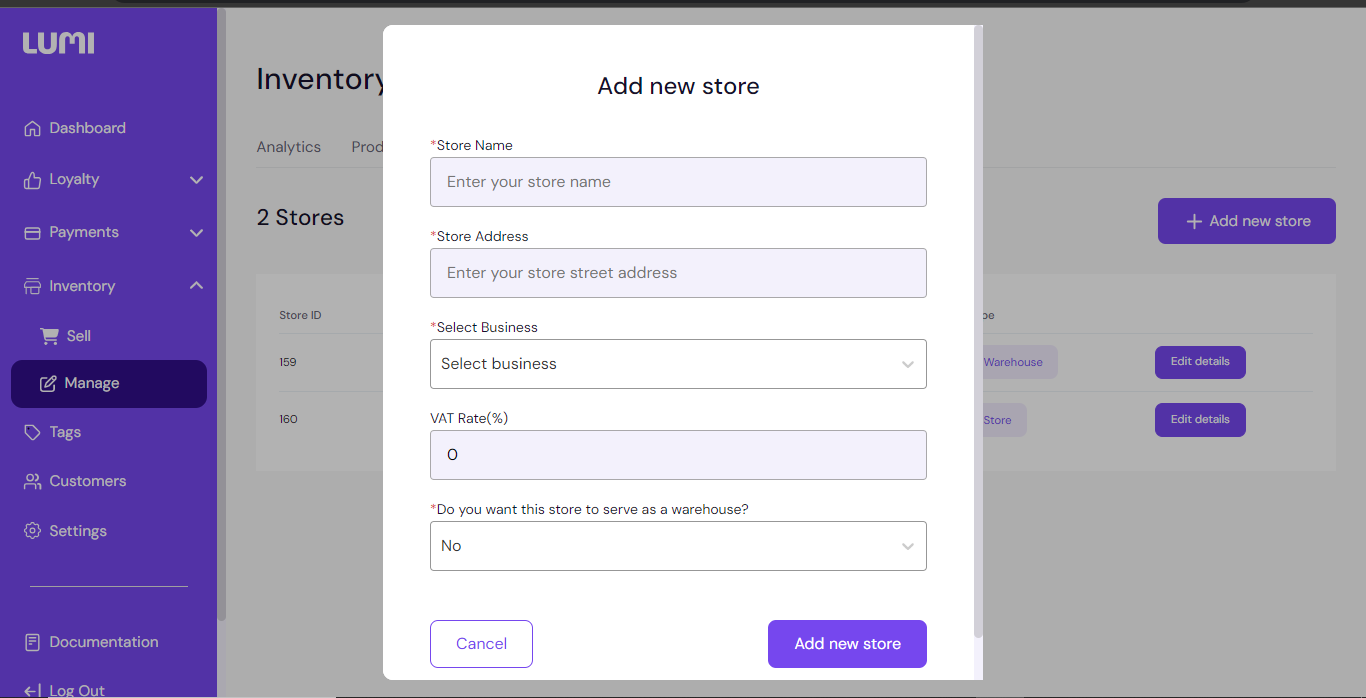Select the Sell shopping cart icon
Image resolution: width=1366 pixels, height=698 pixels.
[50, 336]
